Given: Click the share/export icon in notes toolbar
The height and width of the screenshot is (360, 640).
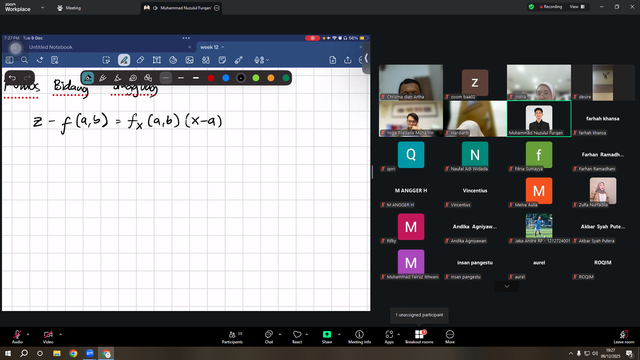Looking at the screenshot, I should tap(348, 60).
